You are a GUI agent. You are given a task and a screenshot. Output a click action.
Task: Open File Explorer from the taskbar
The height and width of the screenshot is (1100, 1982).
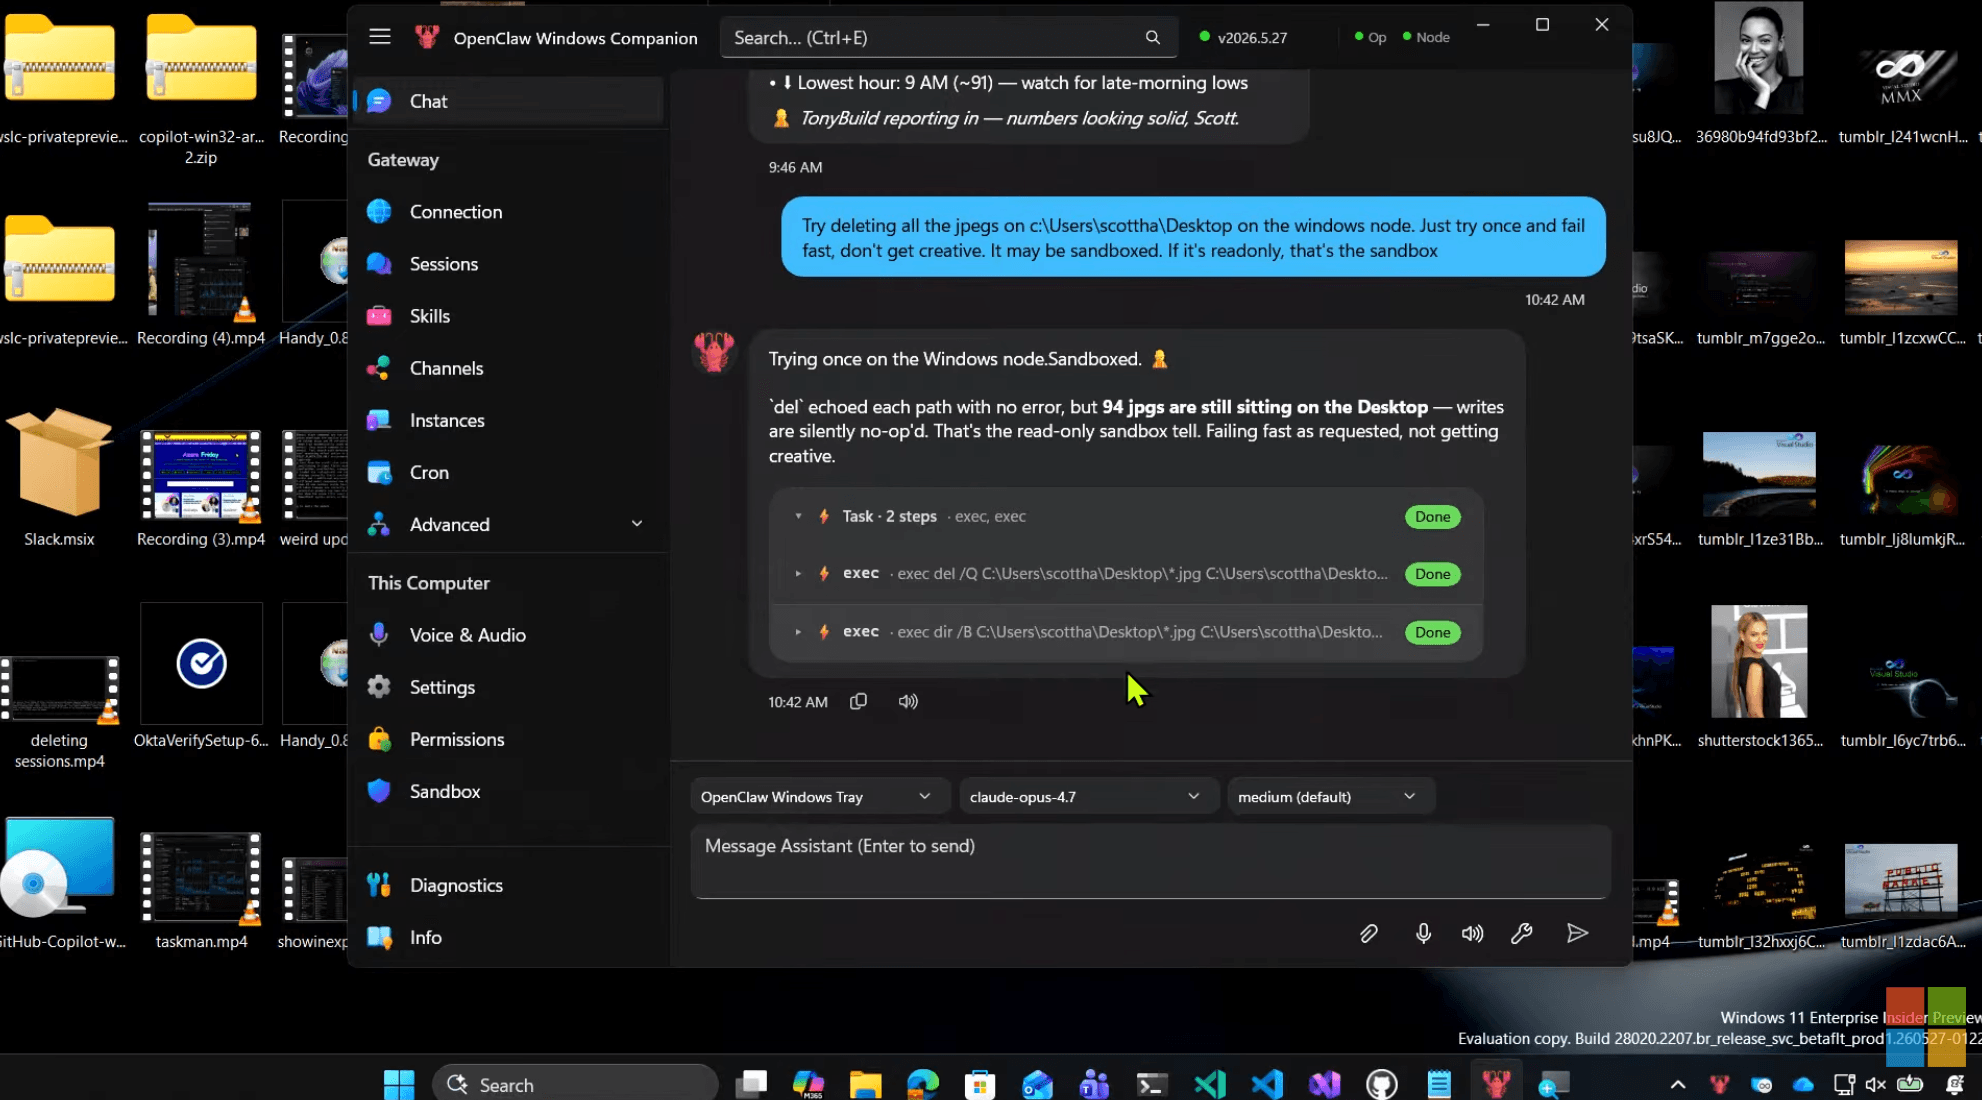click(865, 1084)
